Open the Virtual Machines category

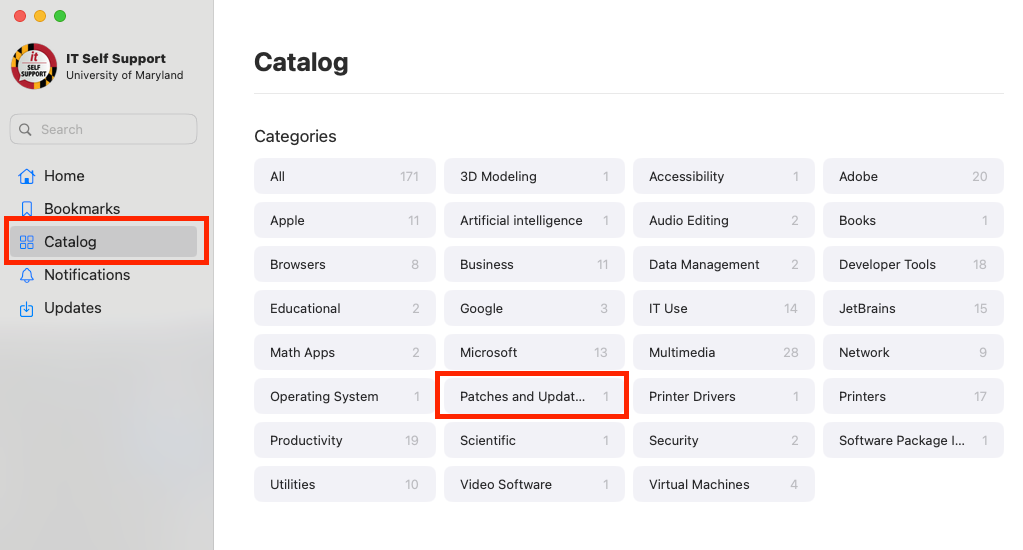pos(723,484)
